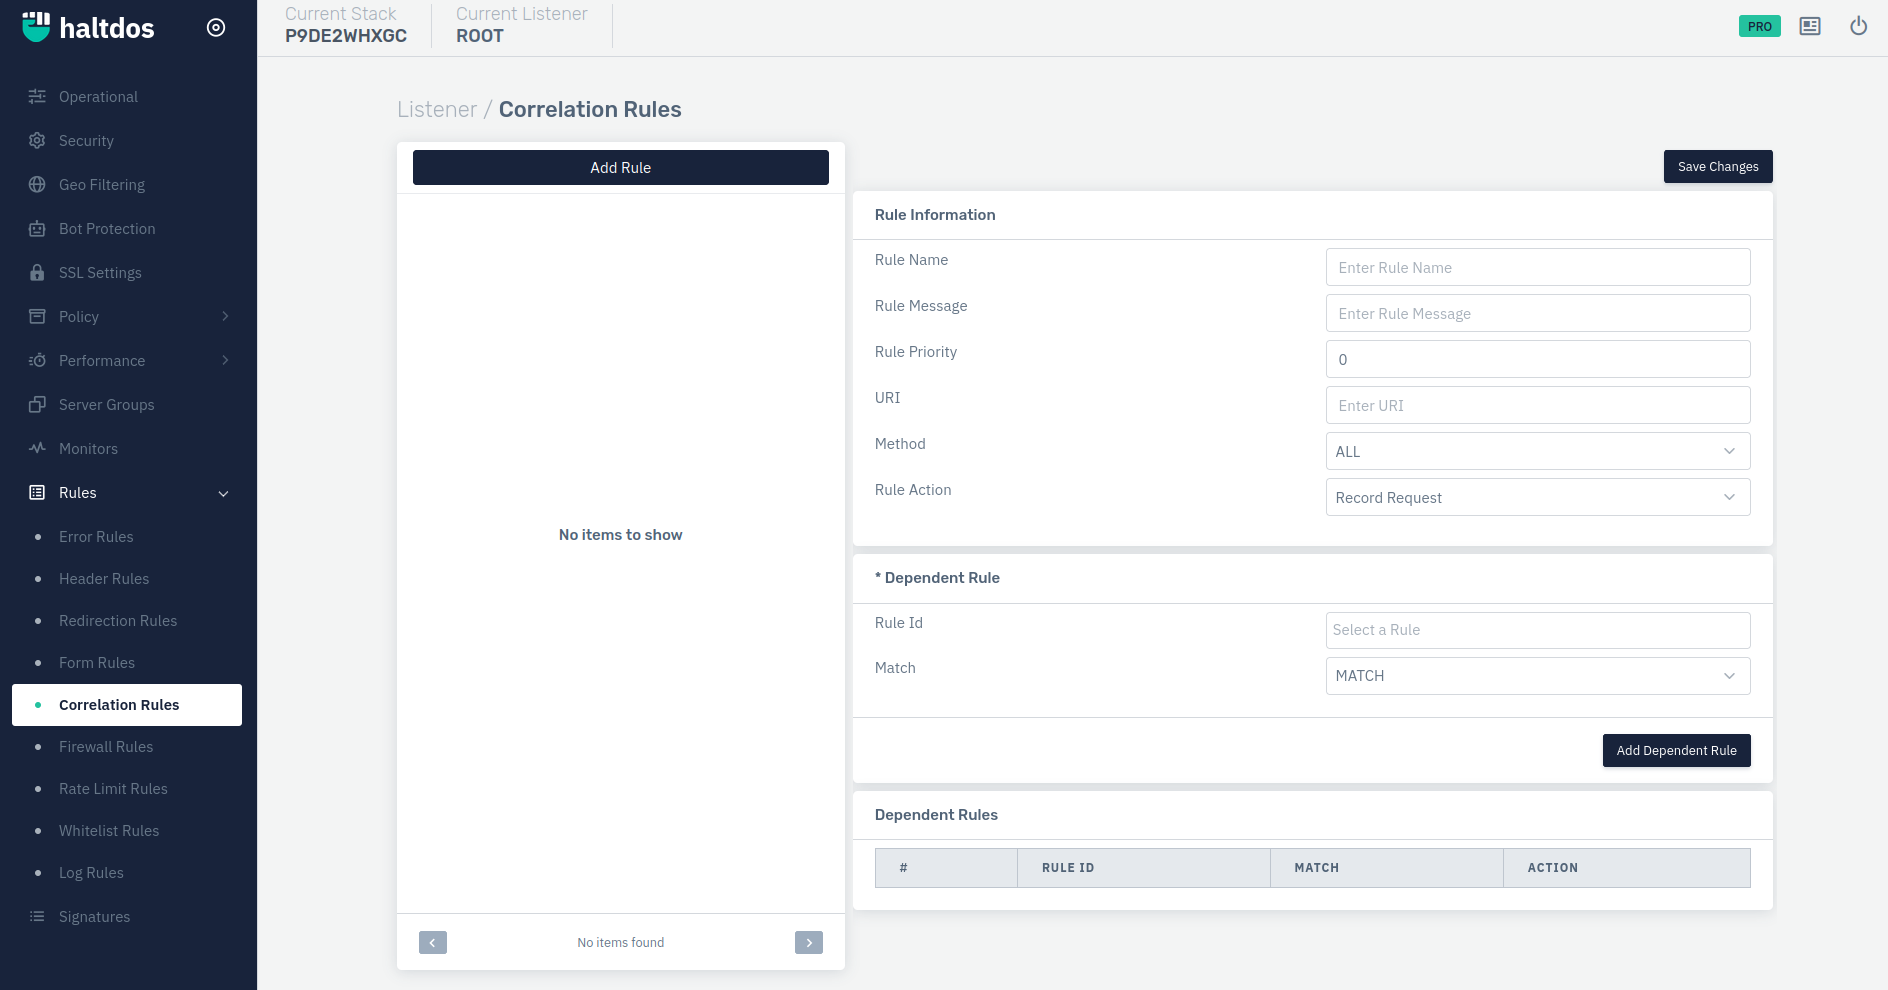Screen dimensions: 1888x990
Task: Open the news panel icon in header
Action: pos(1809,26)
